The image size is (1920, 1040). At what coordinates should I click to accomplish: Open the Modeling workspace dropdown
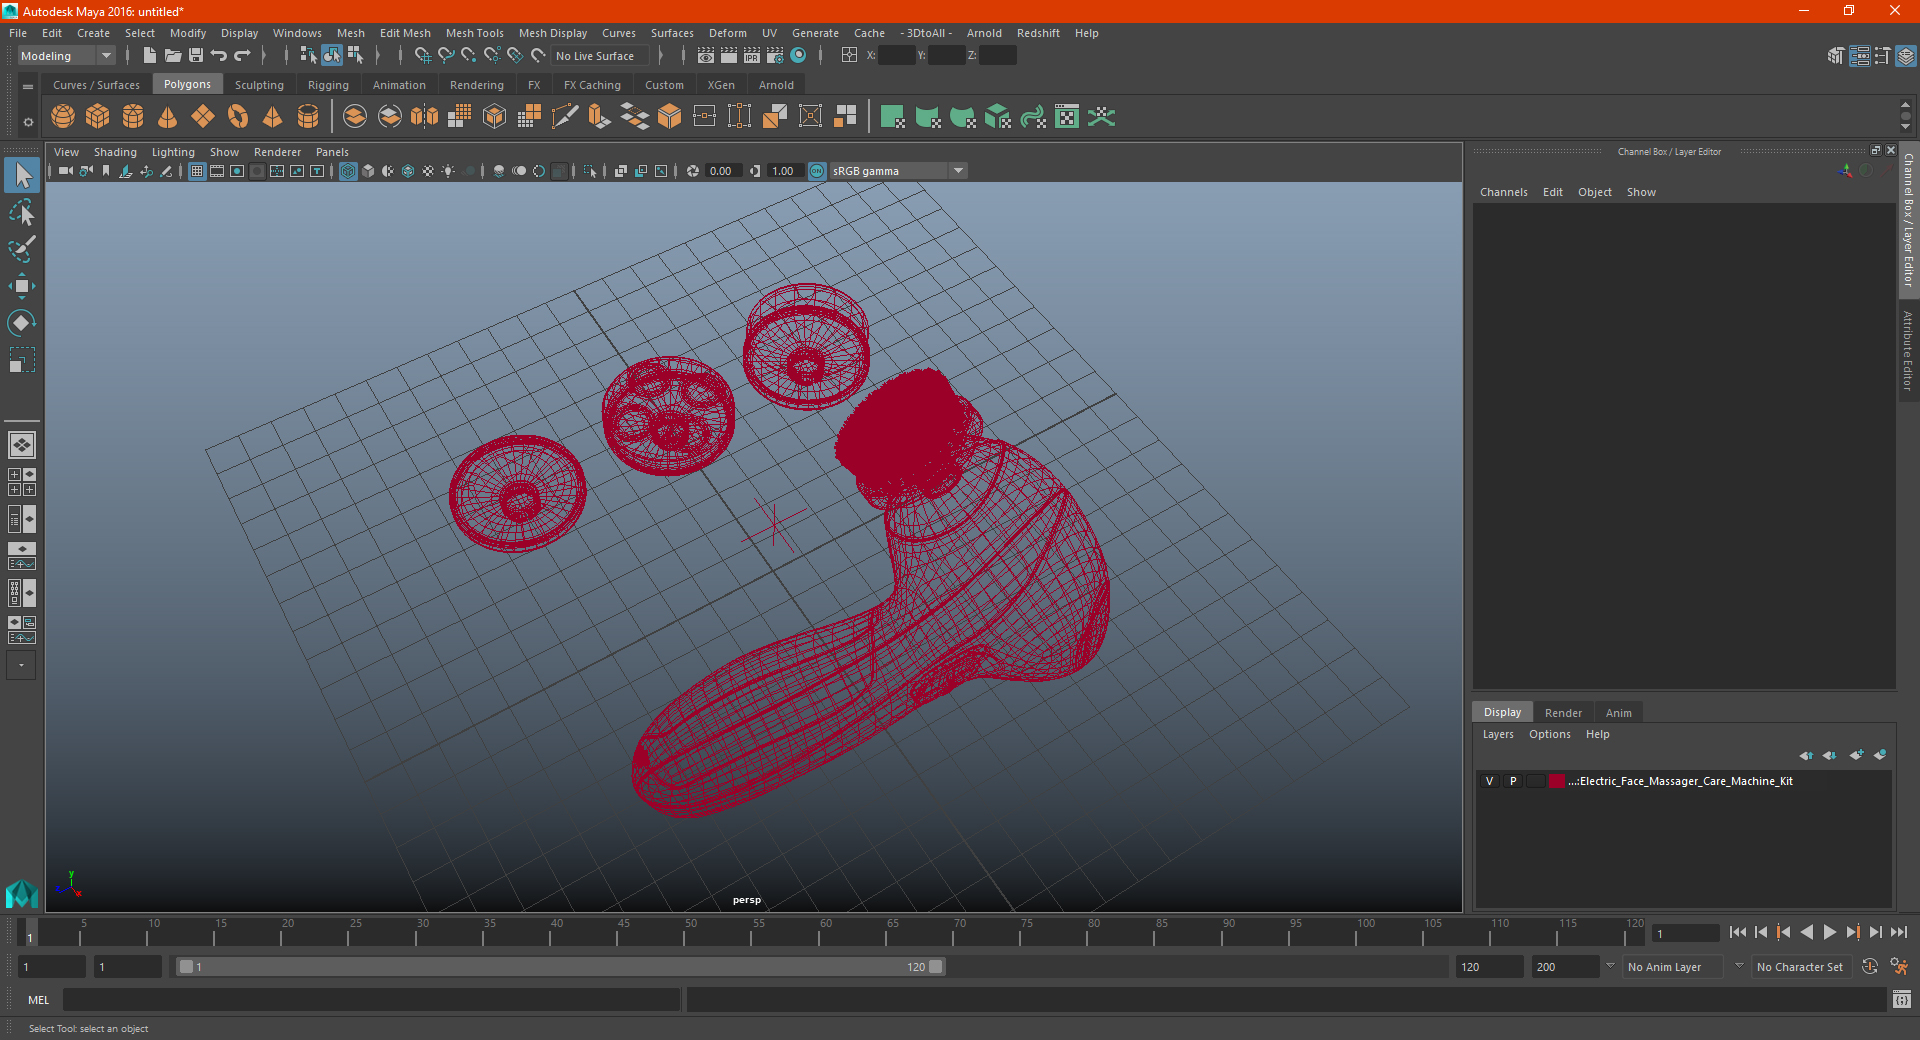[67, 56]
